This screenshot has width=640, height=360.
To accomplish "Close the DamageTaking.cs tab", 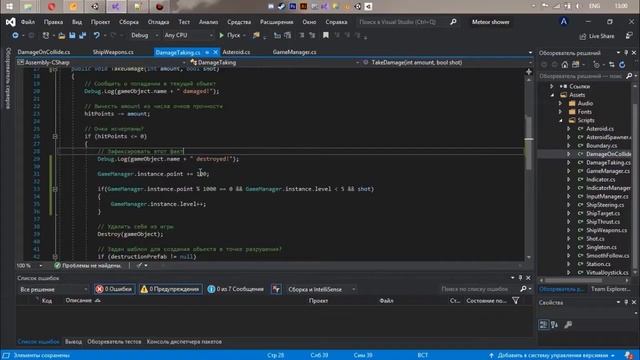I will coord(215,52).
